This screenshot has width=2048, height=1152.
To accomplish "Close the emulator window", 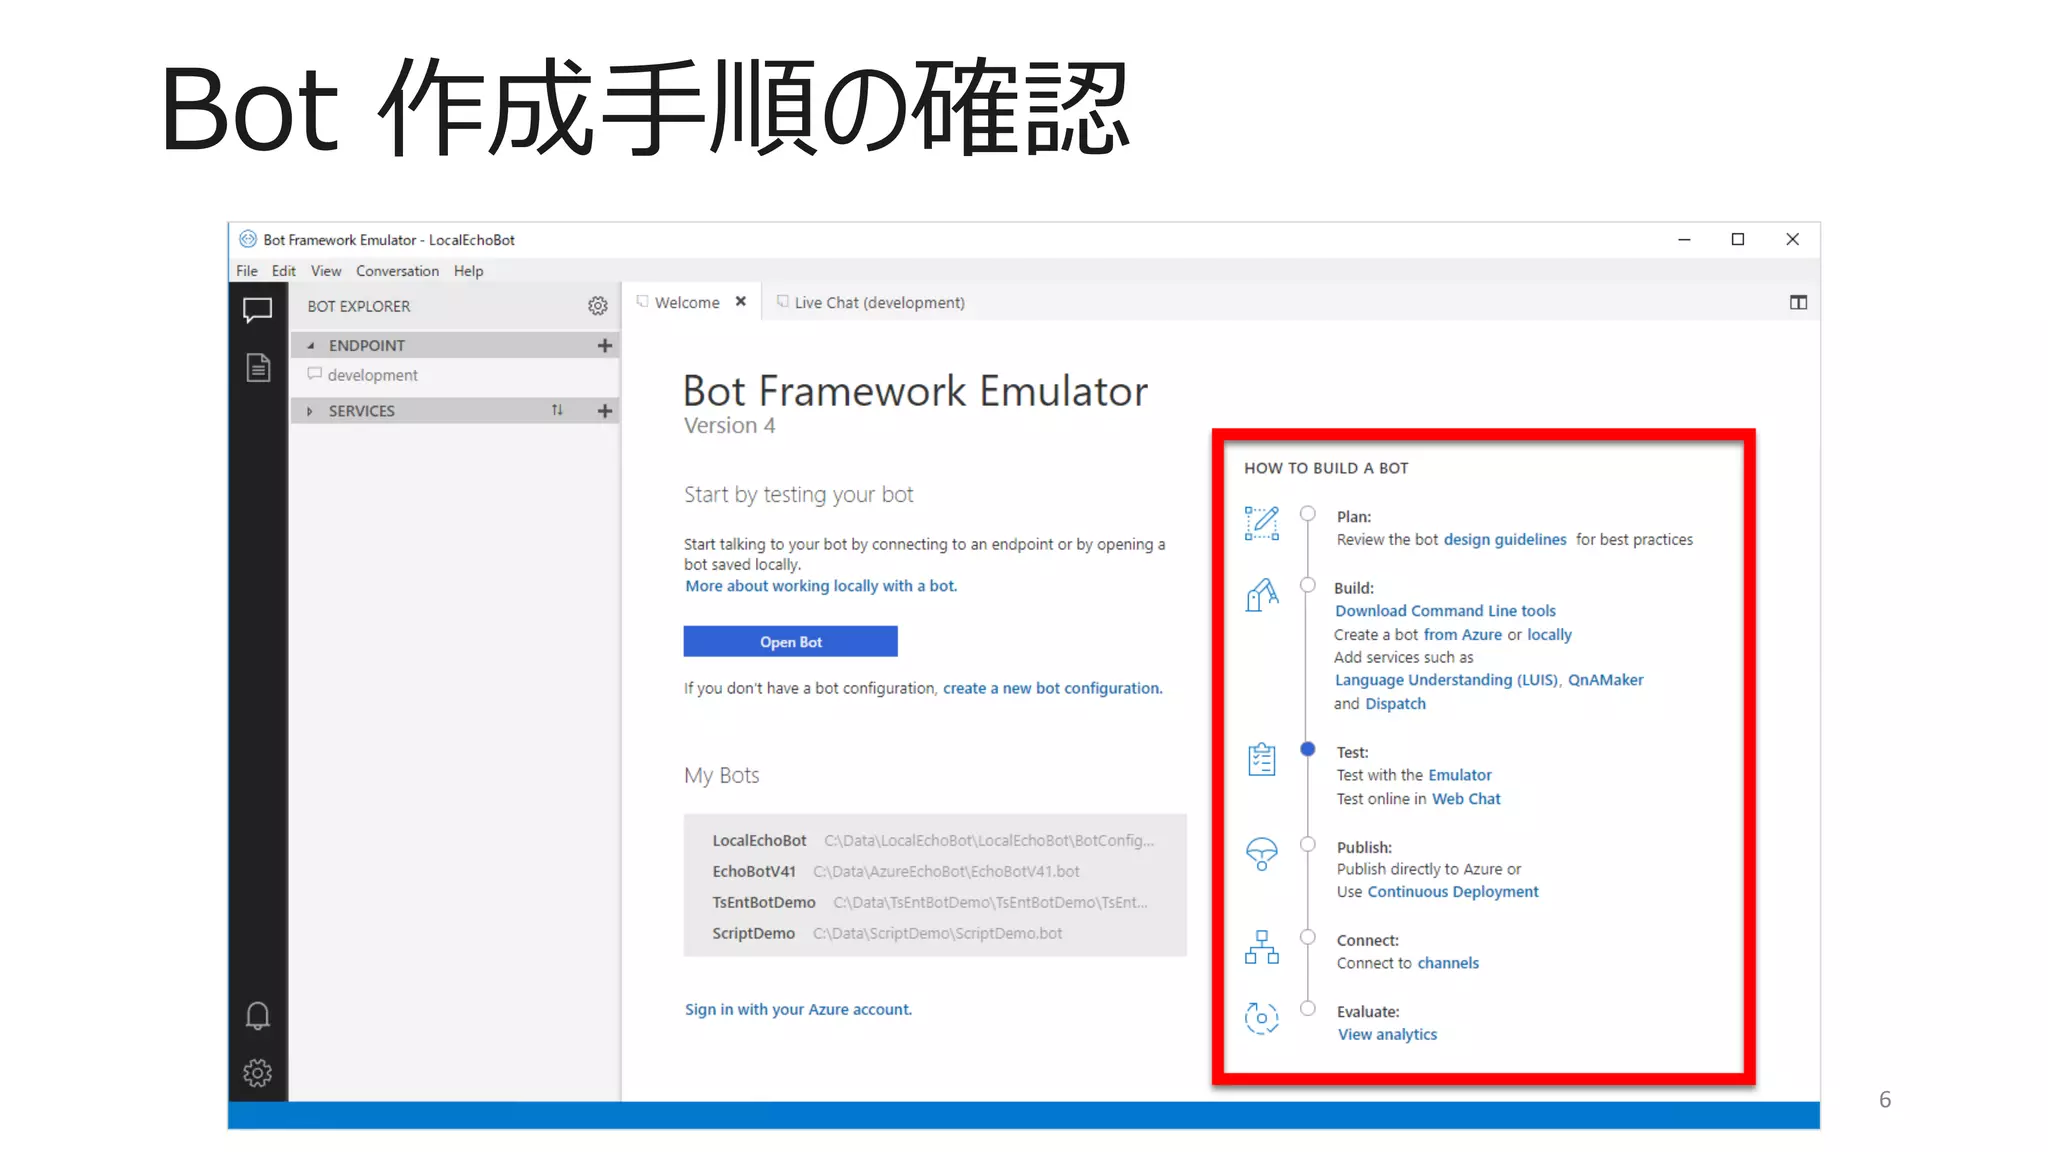I will click(x=1792, y=239).
